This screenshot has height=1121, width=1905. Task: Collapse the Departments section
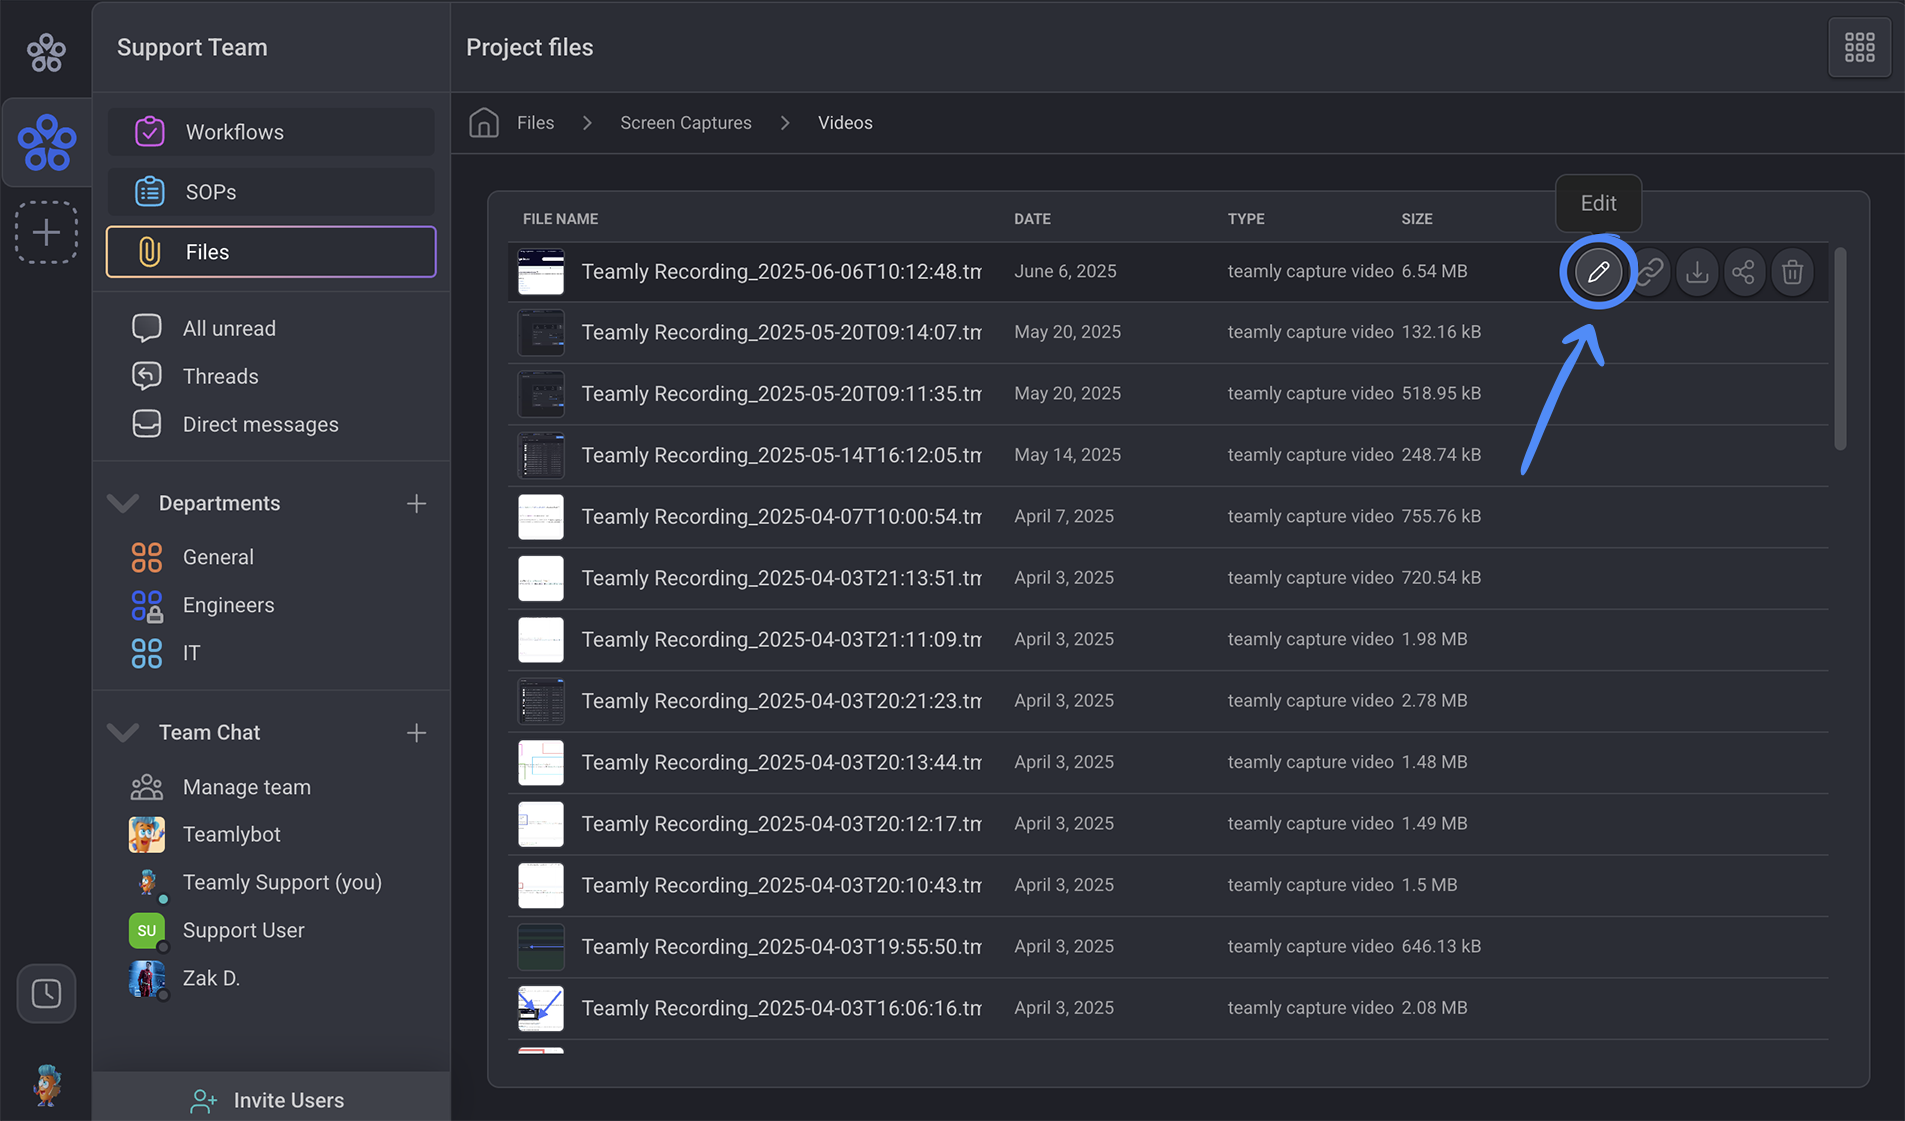tap(123, 503)
